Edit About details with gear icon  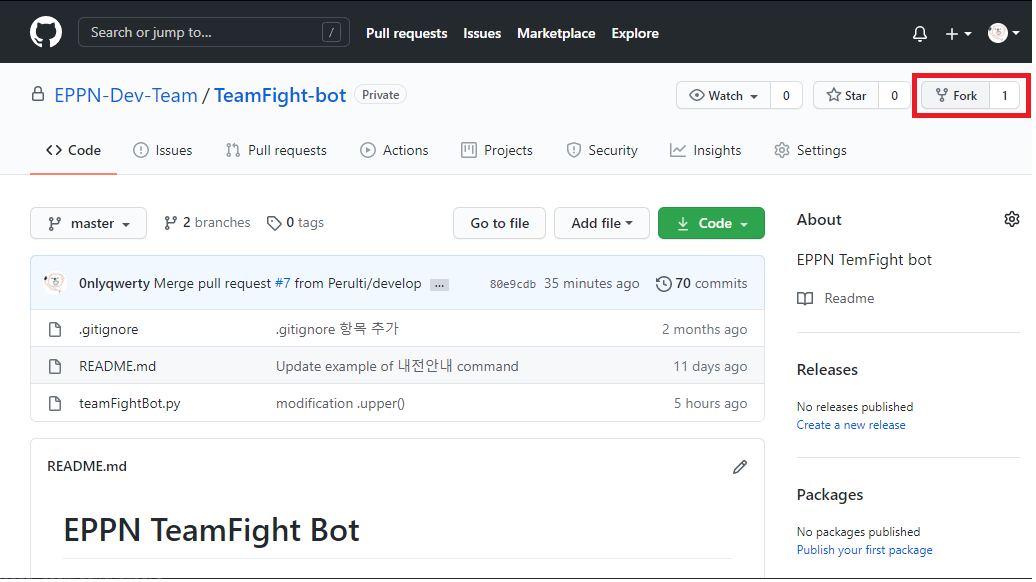point(1012,219)
